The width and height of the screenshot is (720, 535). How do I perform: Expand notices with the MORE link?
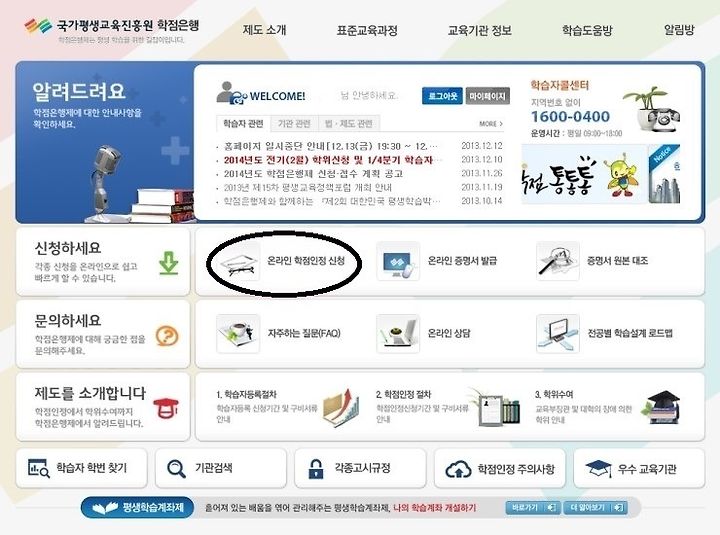(x=491, y=124)
